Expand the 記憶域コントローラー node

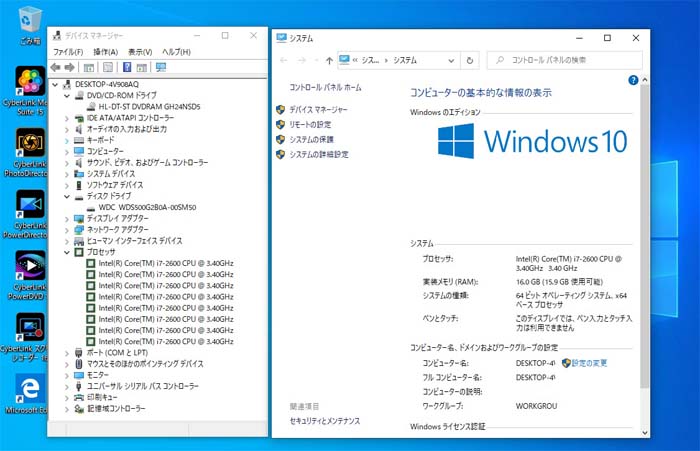[x=67, y=409]
